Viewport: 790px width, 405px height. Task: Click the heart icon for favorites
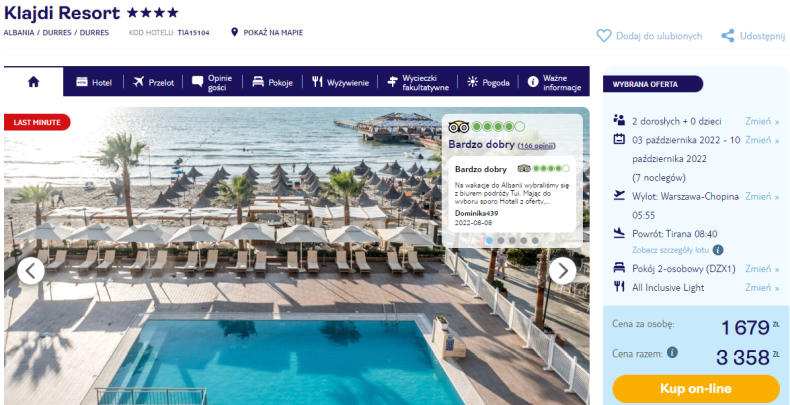click(x=604, y=36)
